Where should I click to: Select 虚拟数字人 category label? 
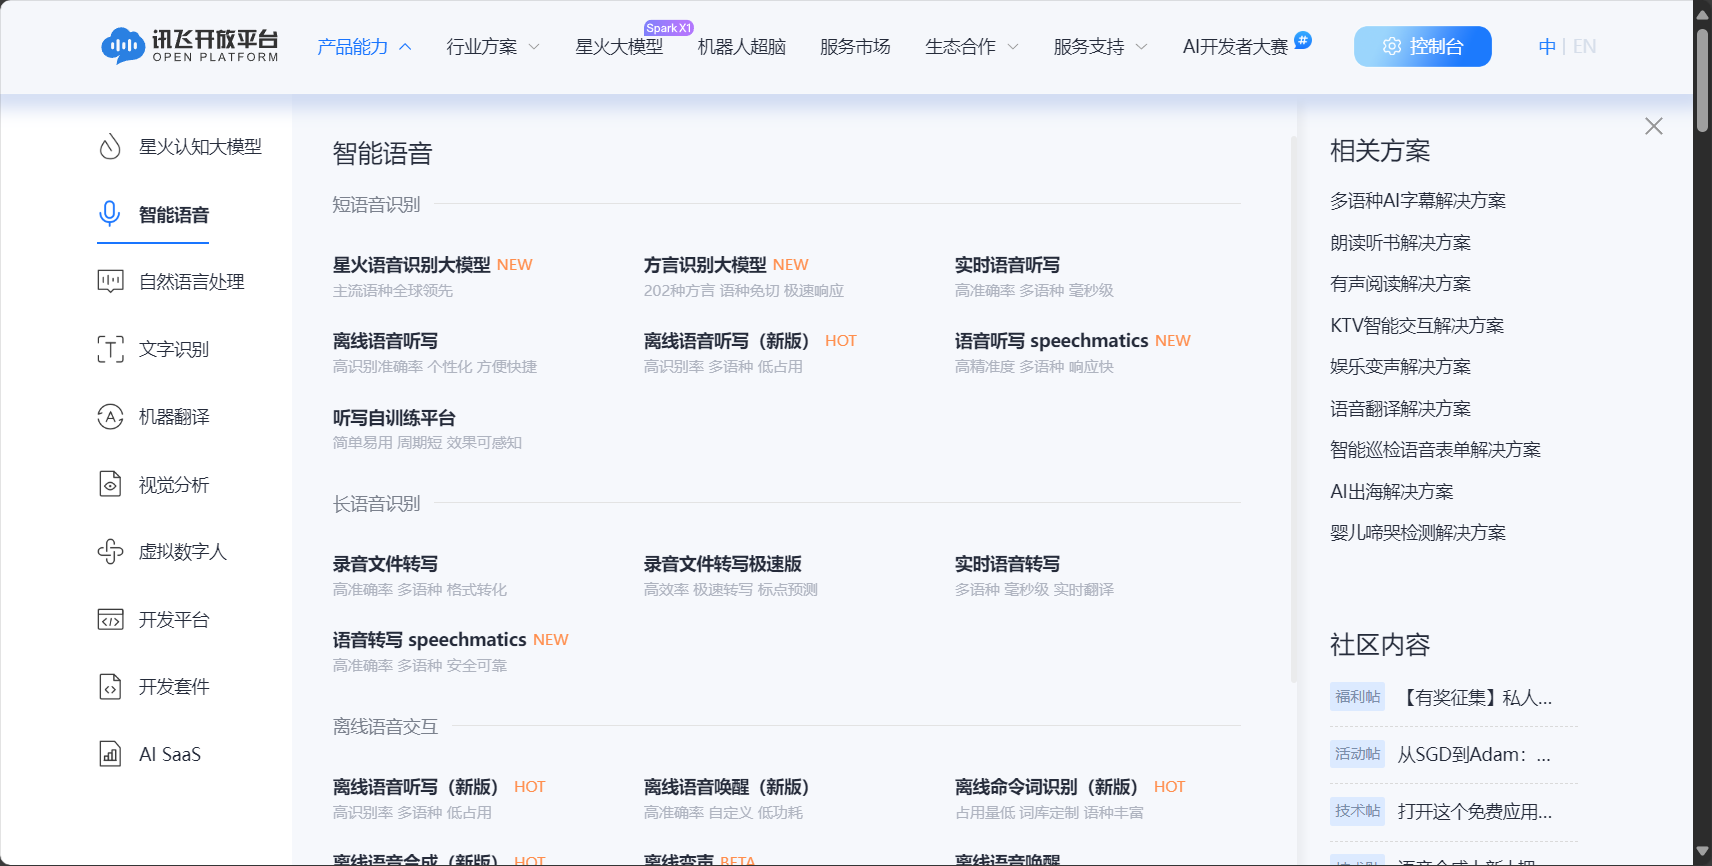coord(183,552)
